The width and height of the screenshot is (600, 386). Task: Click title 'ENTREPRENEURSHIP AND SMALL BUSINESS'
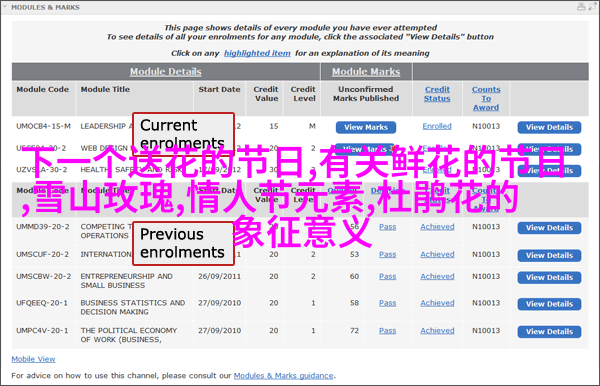click(x=126, y=281)
